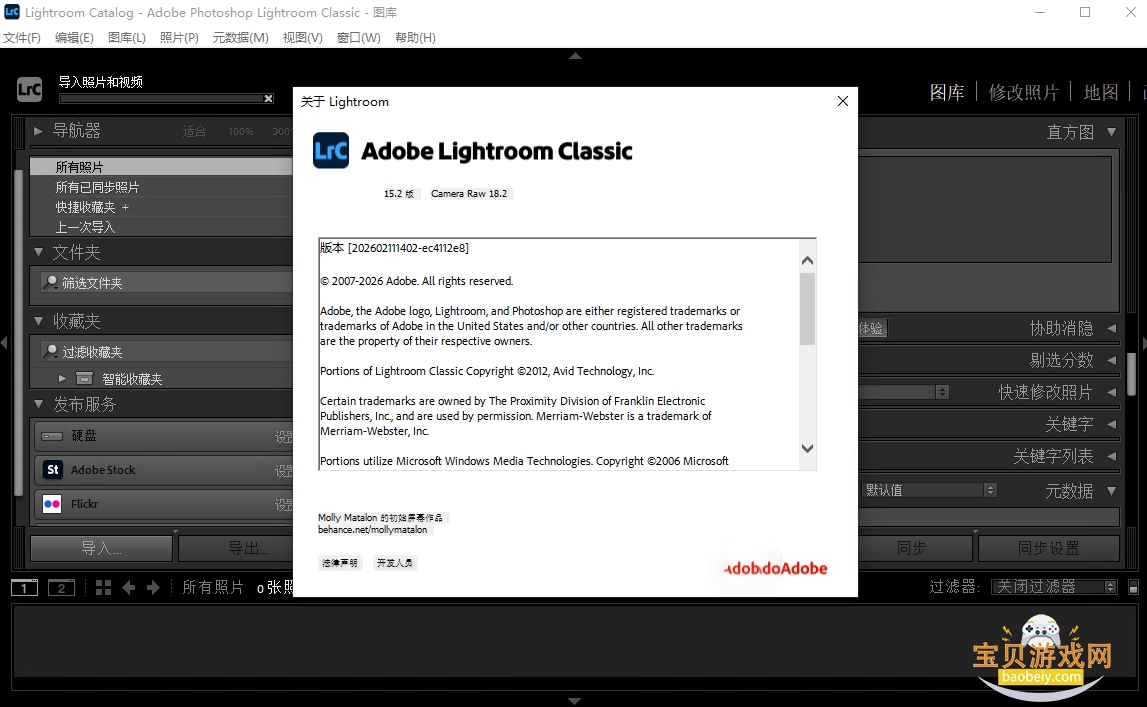
Task: Switch to main window display 1
Action: [24, 588]
